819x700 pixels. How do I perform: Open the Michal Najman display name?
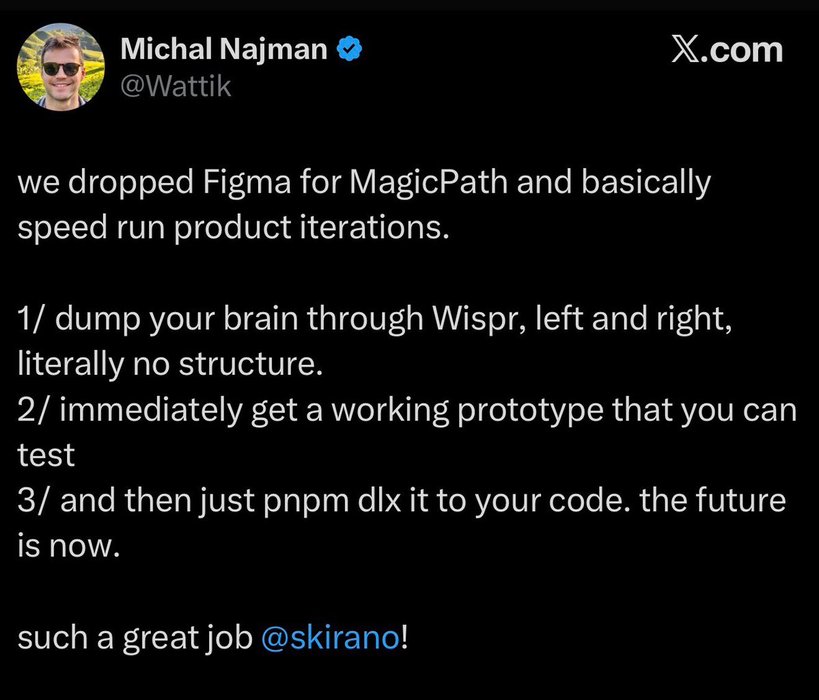click(x=221, y=50)
